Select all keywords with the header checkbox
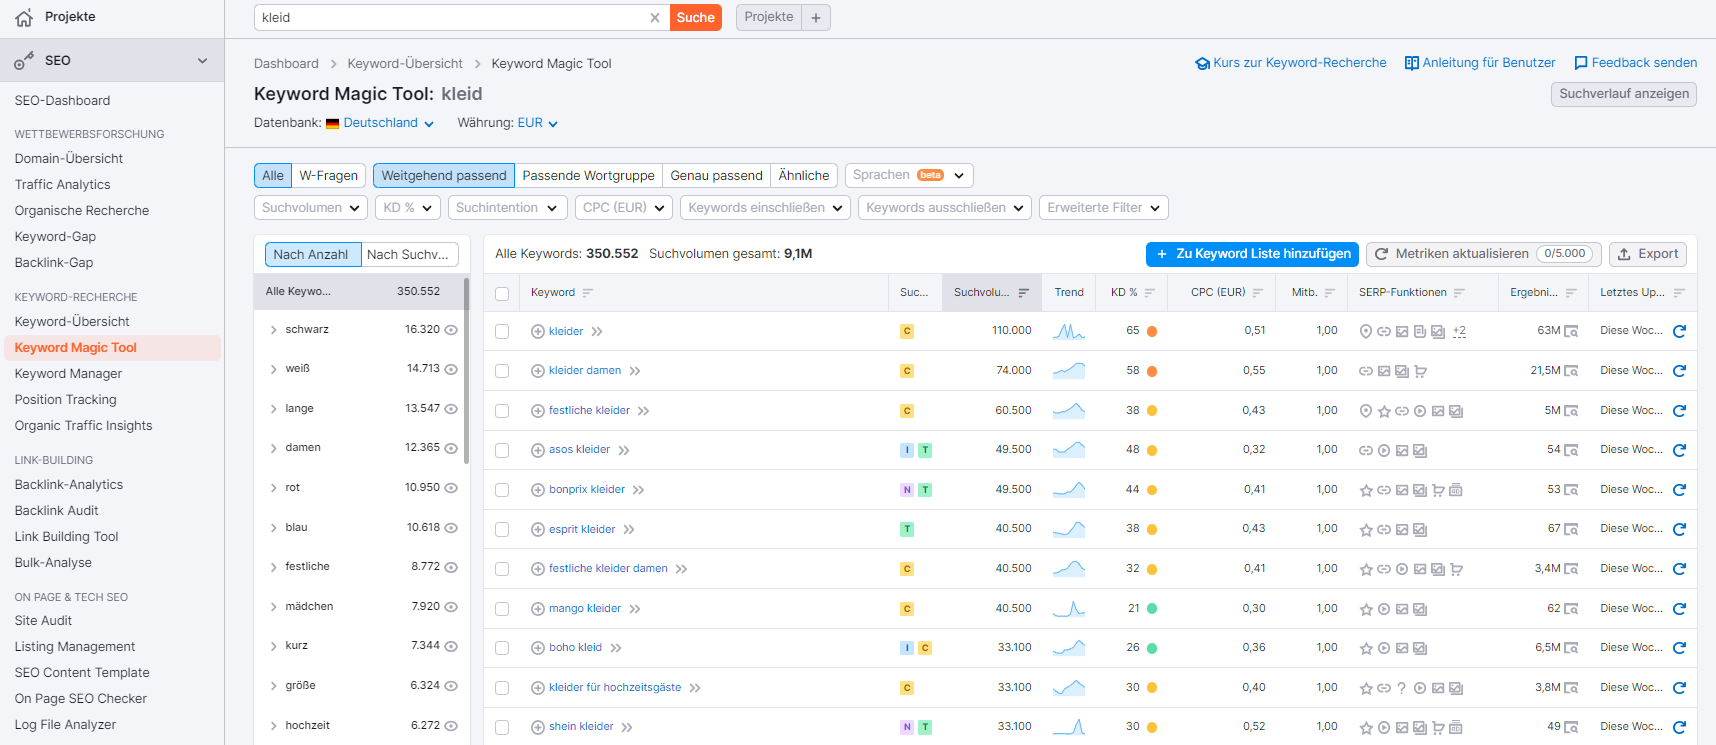The width and height of the screenshot is (1716, 745). pos(502,293)
